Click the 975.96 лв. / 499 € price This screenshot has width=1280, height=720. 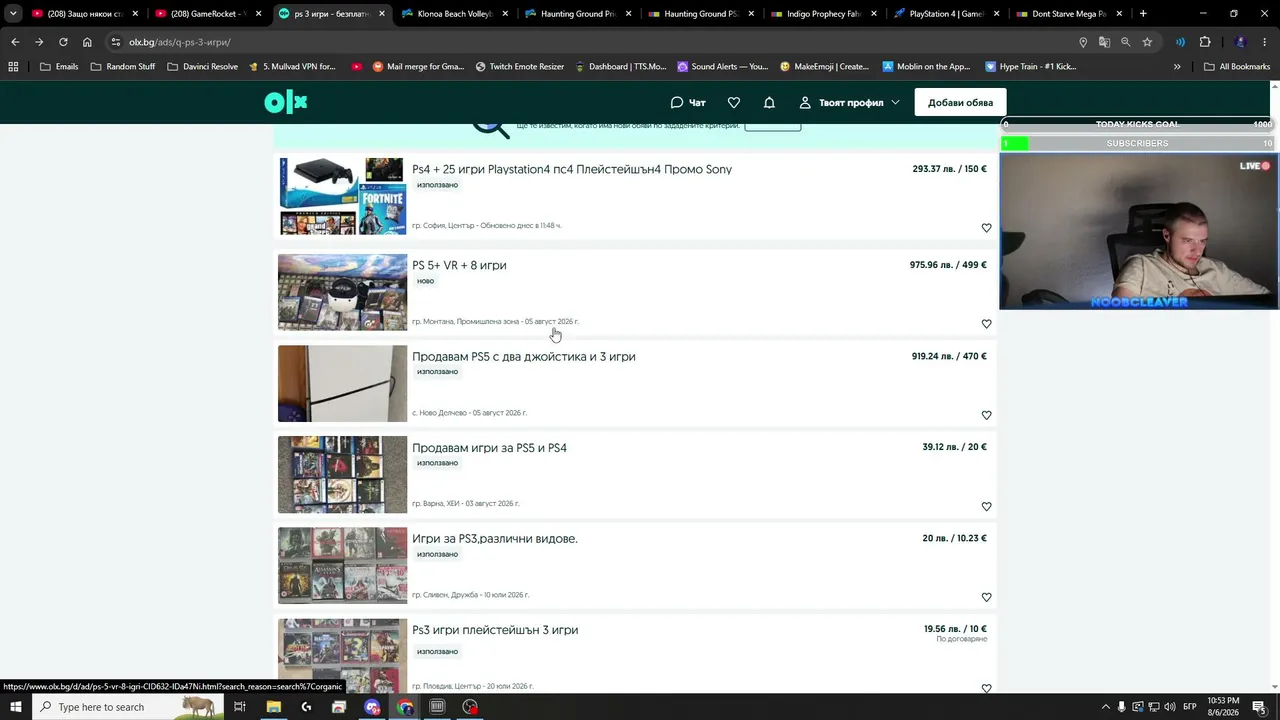[948, 265]
